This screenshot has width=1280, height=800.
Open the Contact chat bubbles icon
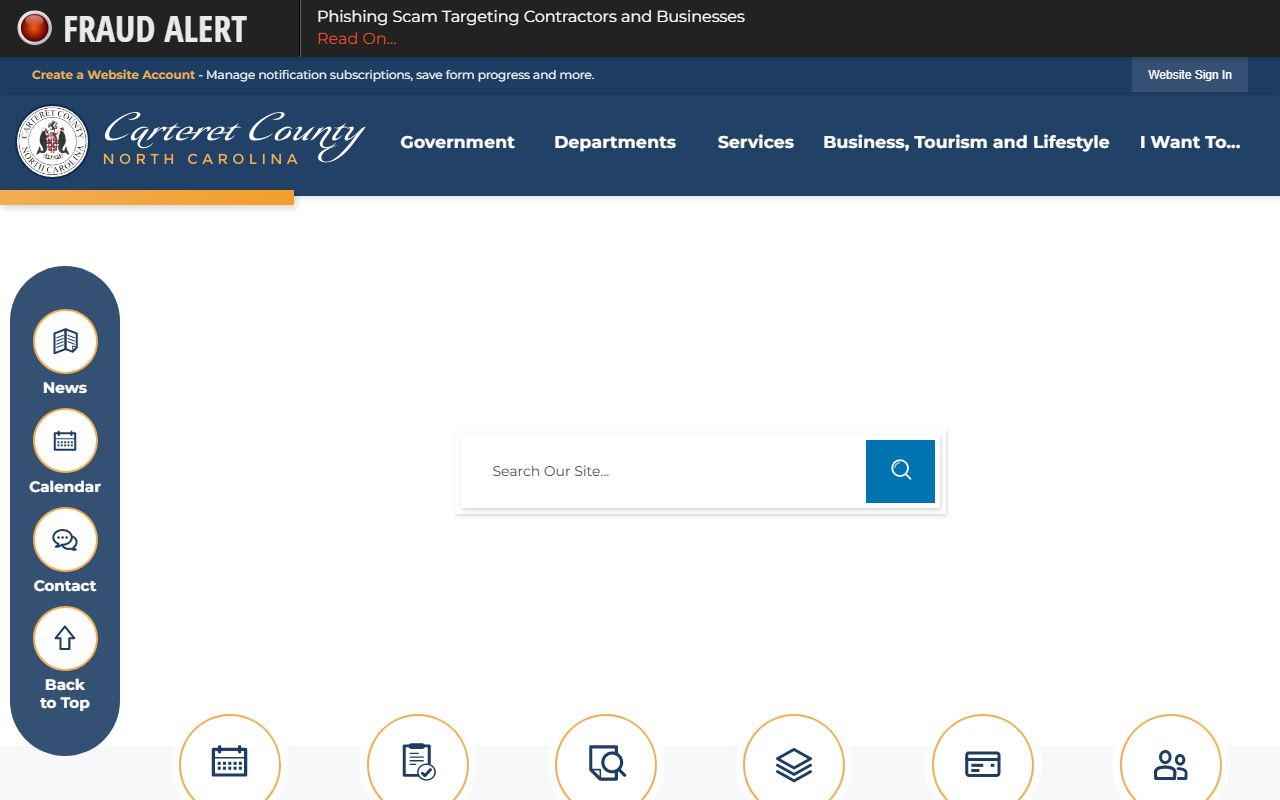[65, 540]
